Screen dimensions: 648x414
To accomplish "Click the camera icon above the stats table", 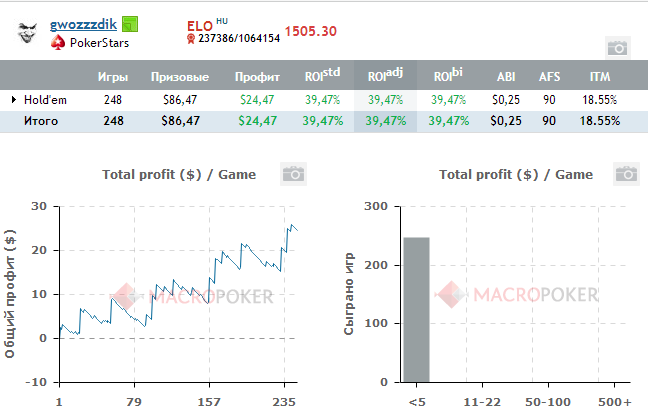I will point(618,47).
